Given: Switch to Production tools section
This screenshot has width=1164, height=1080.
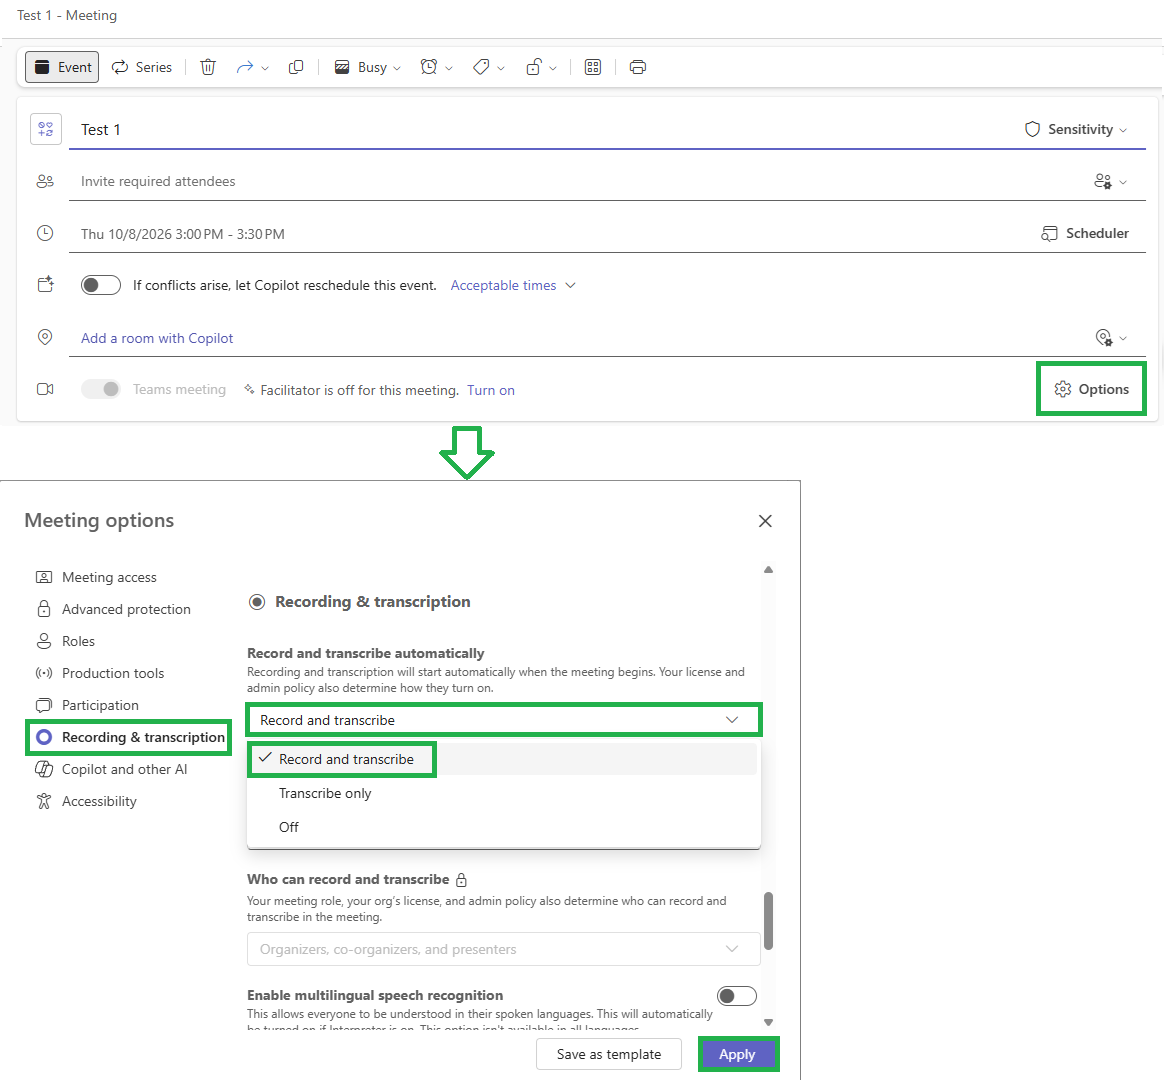Looking at the screenshot, I should tap(99, 673).
